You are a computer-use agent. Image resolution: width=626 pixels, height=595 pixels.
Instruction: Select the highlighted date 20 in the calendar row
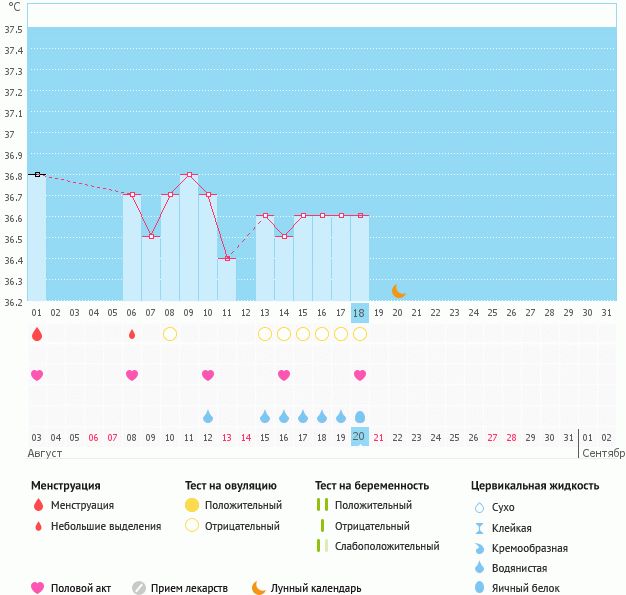tap(360, 437)
